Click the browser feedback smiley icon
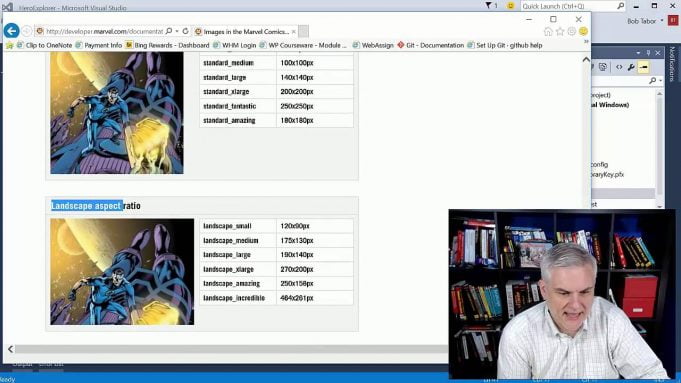This screenshot has width=681, height=383. coord(583,31)
